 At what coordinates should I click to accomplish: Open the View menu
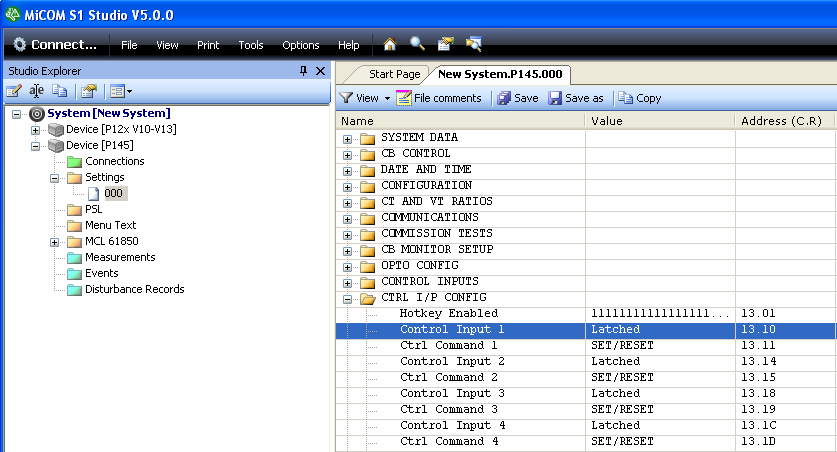click(x=167, y=45)
